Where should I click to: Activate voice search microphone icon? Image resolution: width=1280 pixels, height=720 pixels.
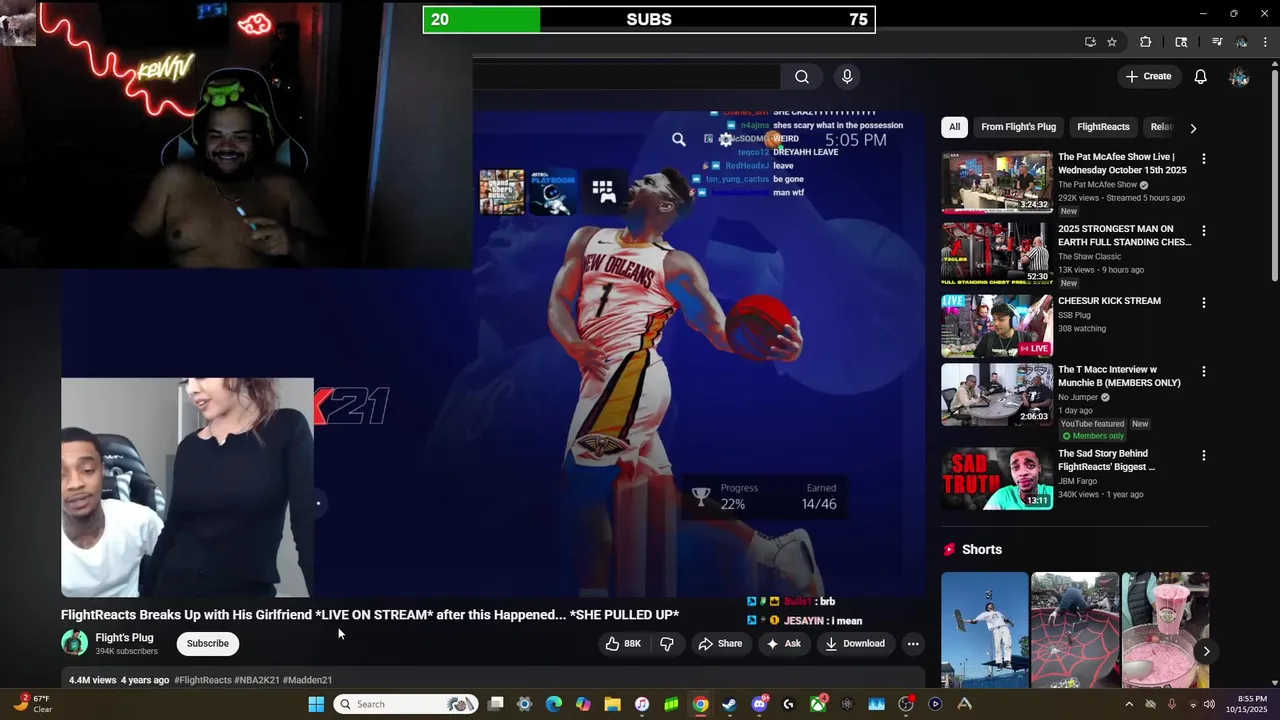tap(847, 77)
